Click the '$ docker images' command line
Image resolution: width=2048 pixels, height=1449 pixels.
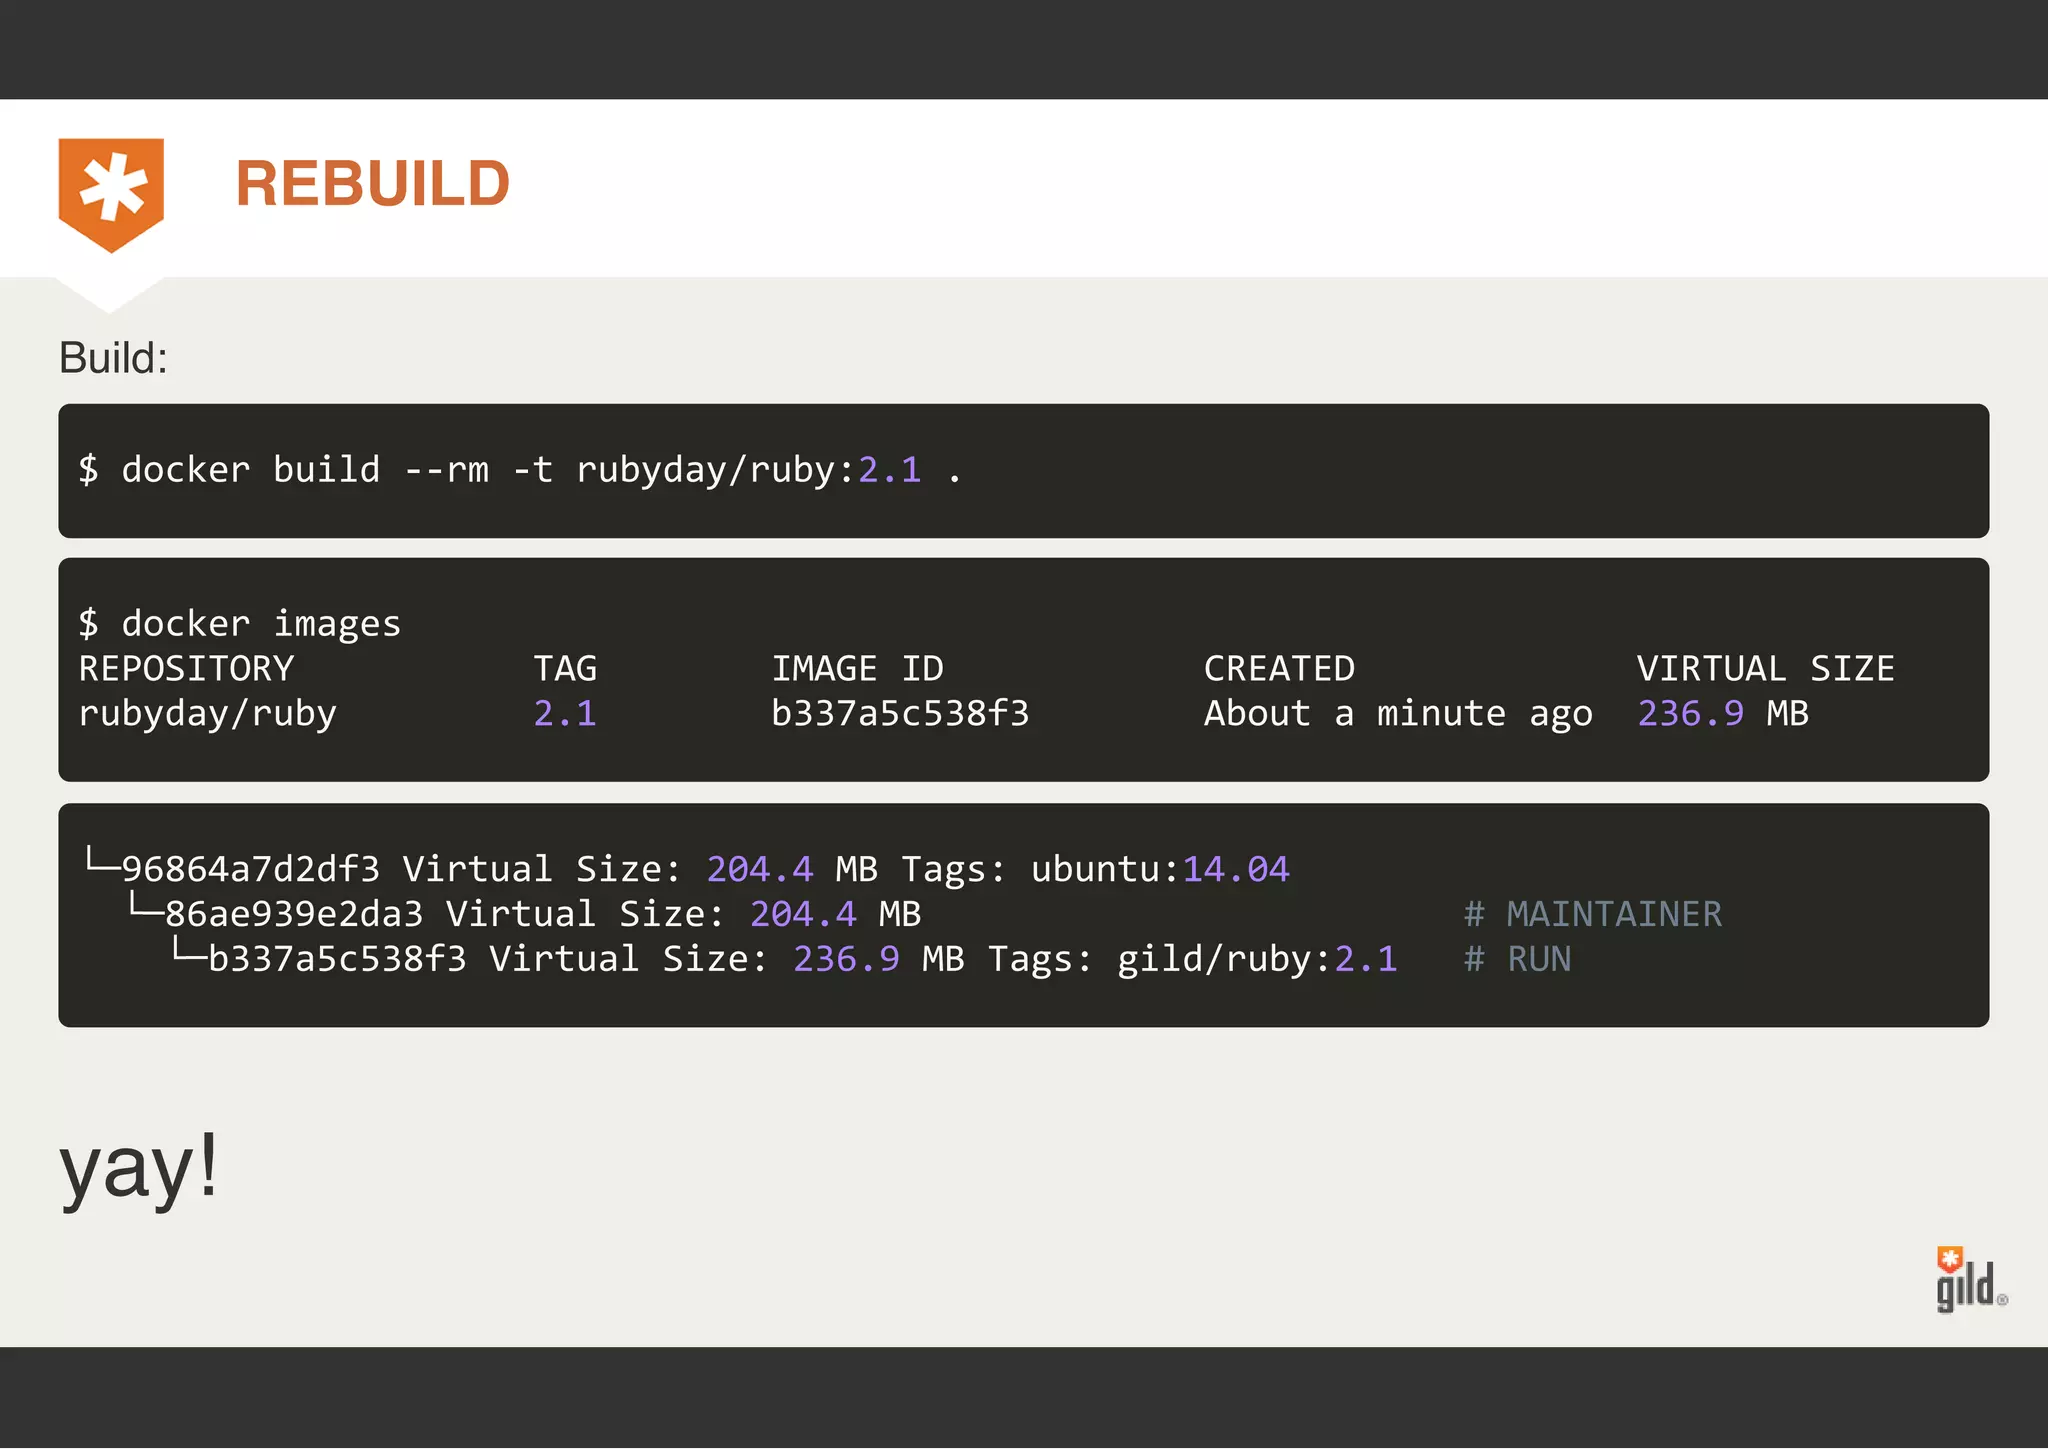240,624
